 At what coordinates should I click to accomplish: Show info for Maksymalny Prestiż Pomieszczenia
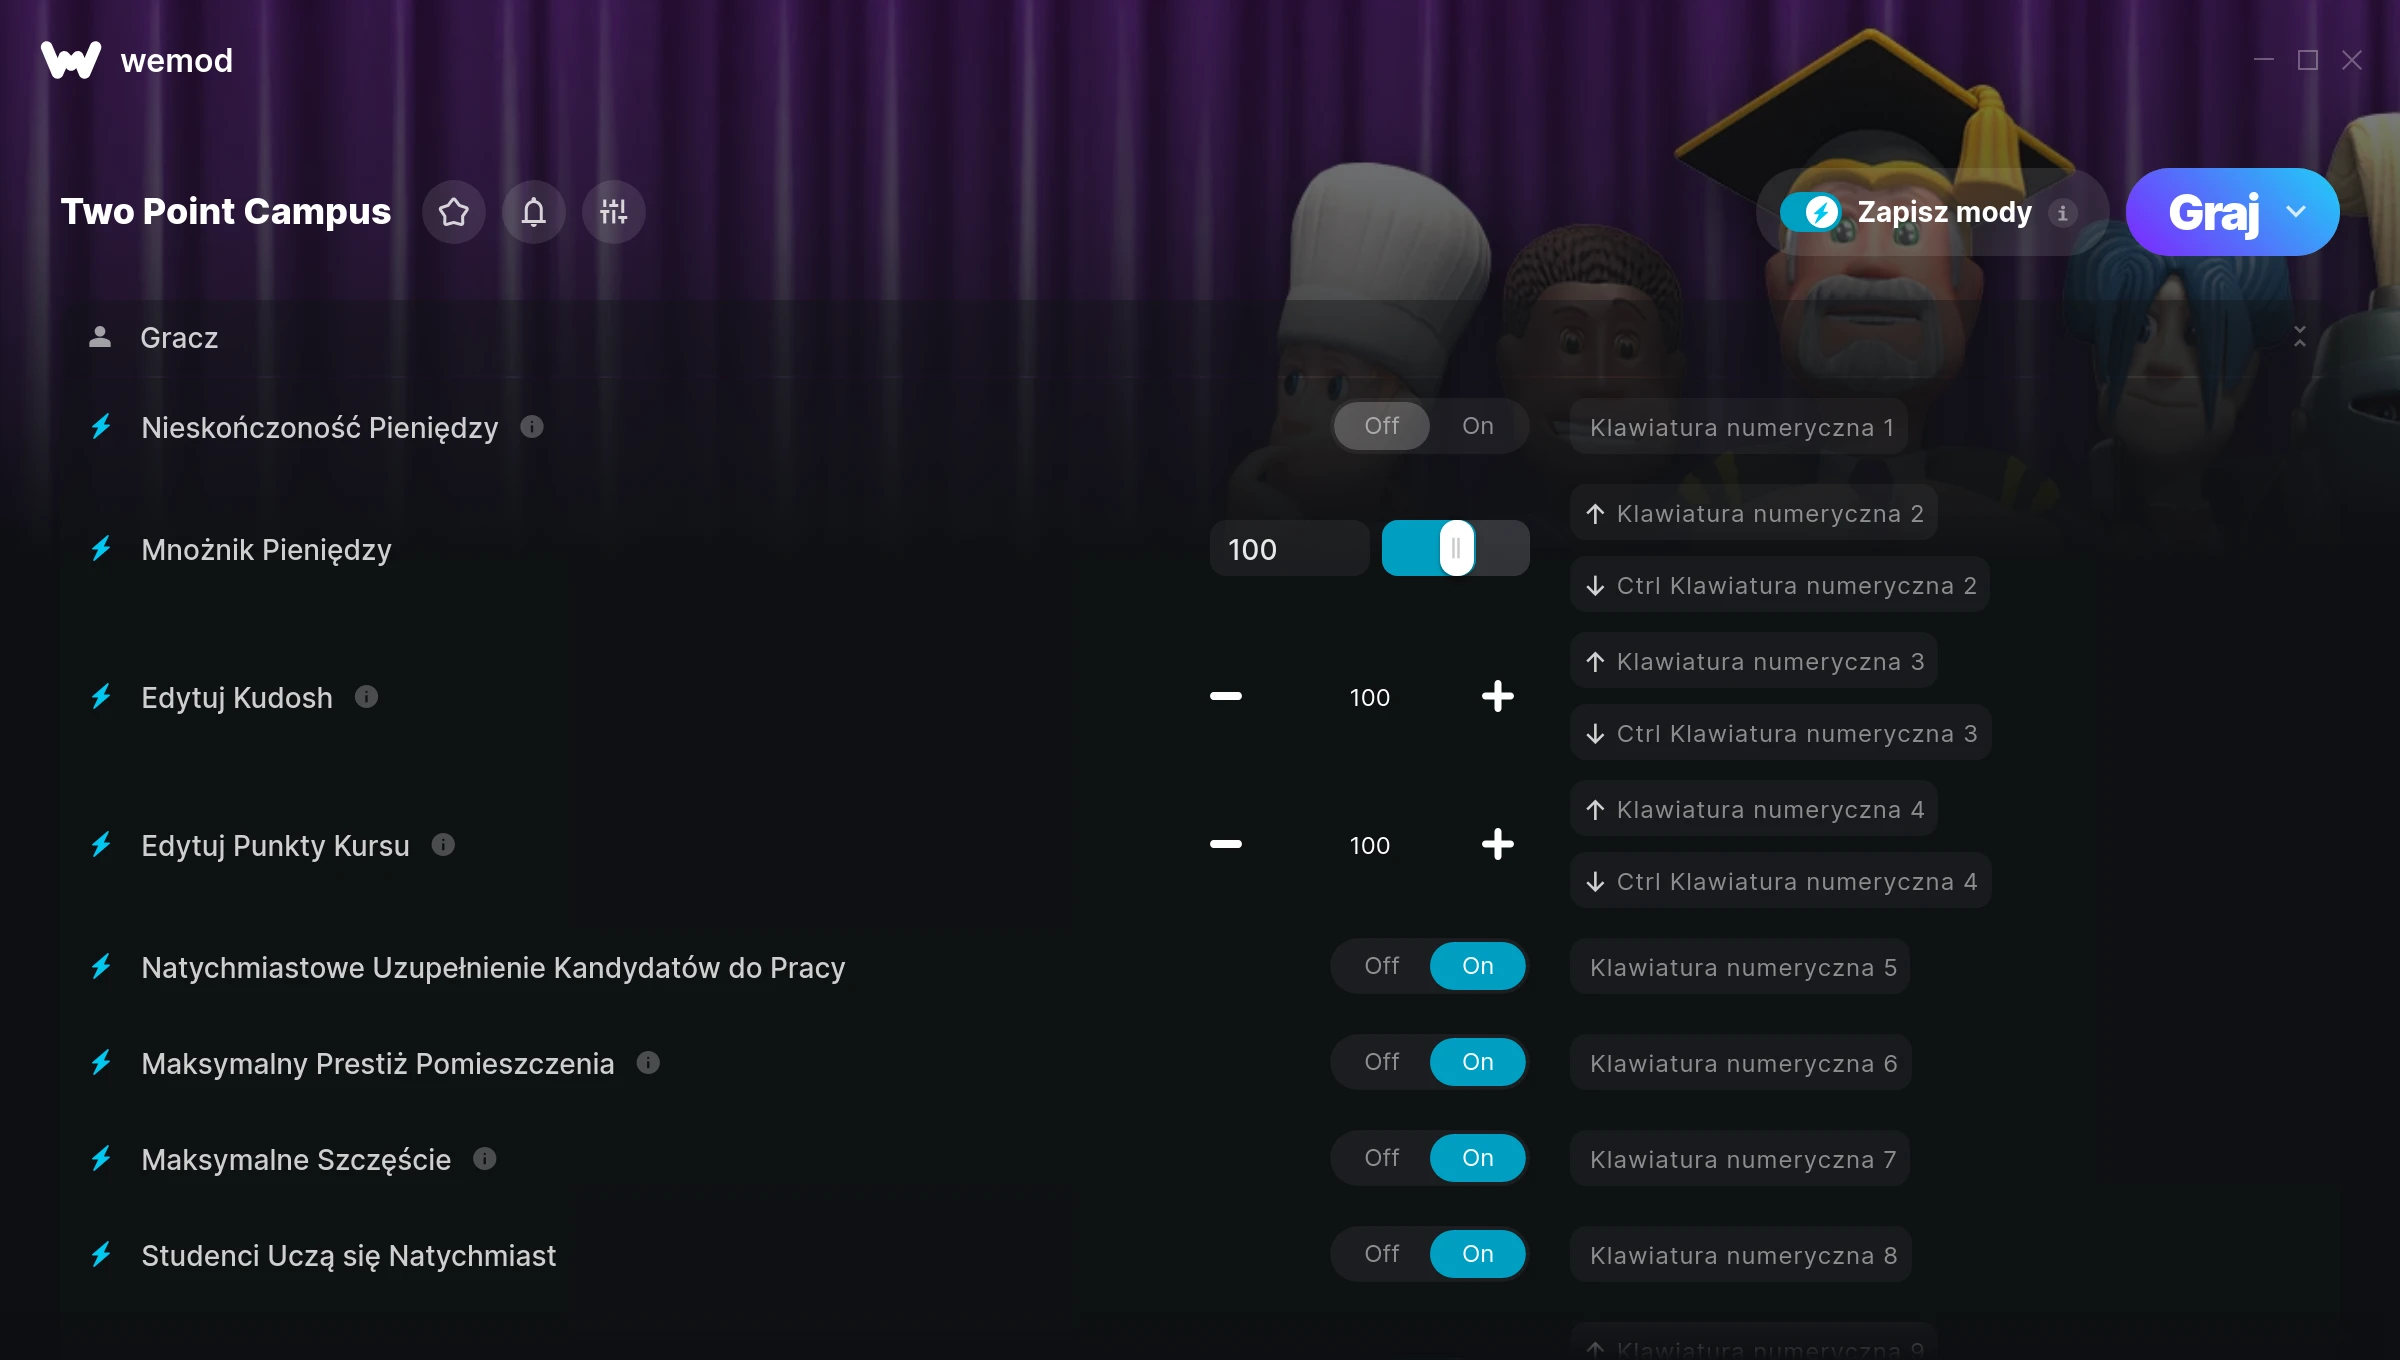[x=648, y=1063]
